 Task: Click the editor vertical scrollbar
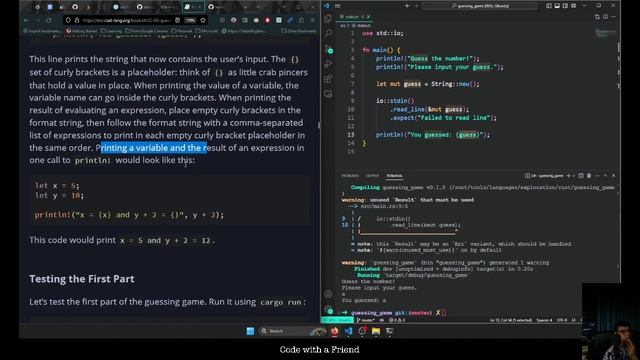(618, 47)
